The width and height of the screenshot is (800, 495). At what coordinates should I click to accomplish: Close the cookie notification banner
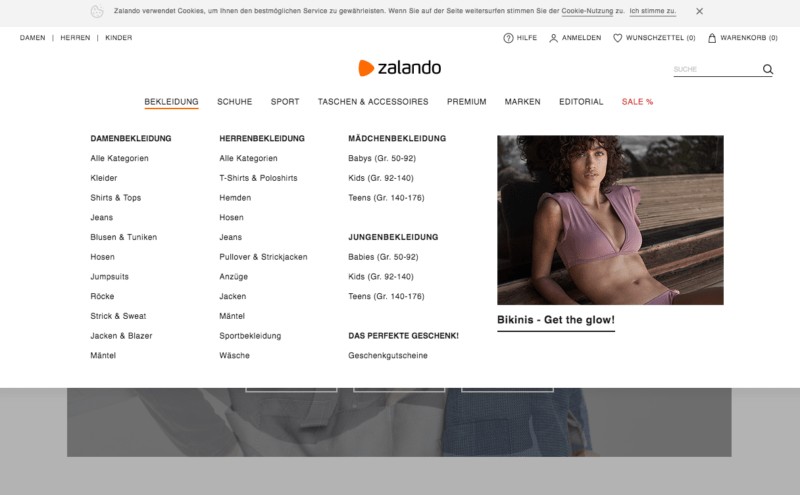coord(699,11)
